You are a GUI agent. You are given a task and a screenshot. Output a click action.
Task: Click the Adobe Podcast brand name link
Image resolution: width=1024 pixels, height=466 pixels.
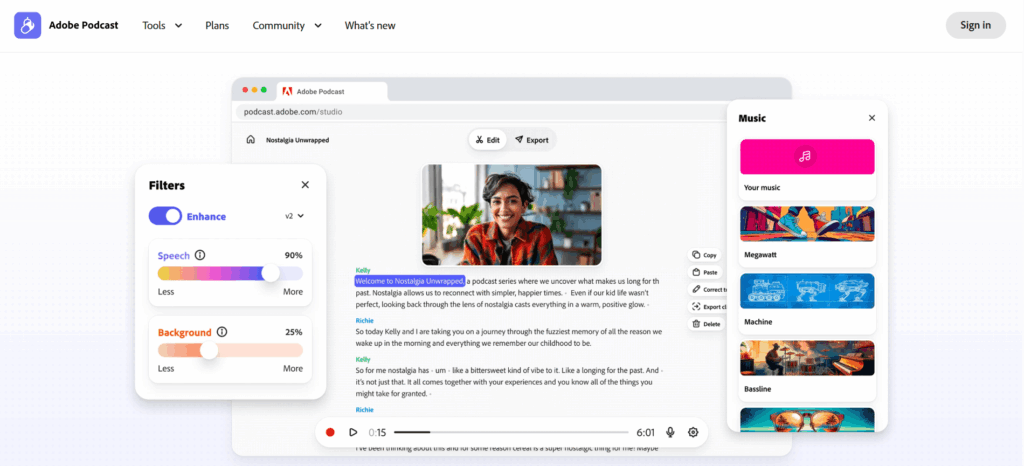point(84,25)
